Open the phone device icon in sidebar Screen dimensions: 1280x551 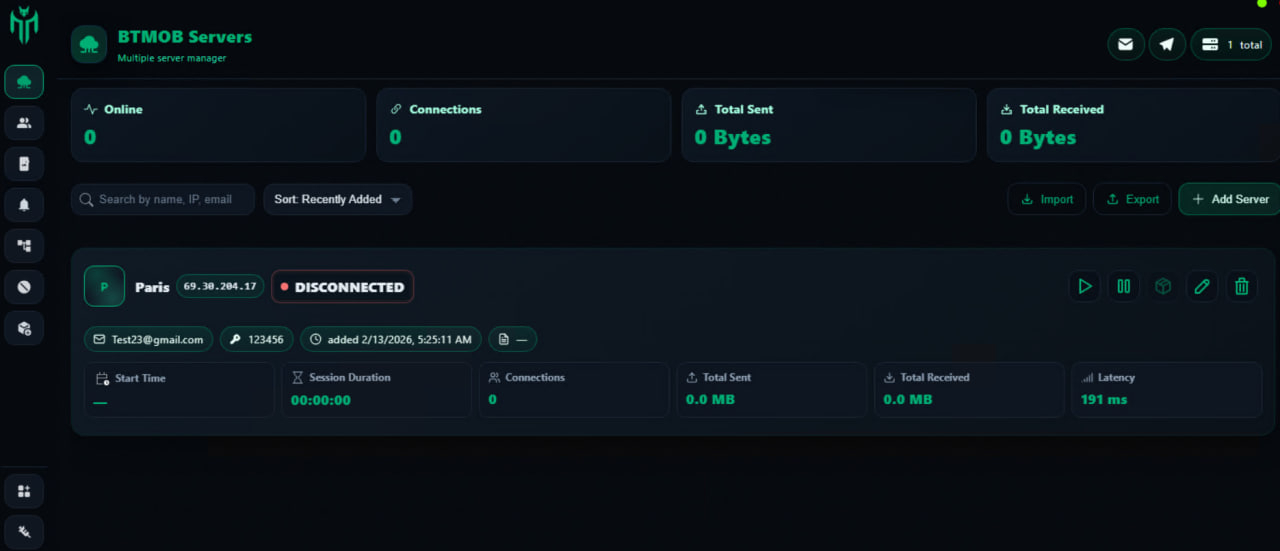point(24,164)
